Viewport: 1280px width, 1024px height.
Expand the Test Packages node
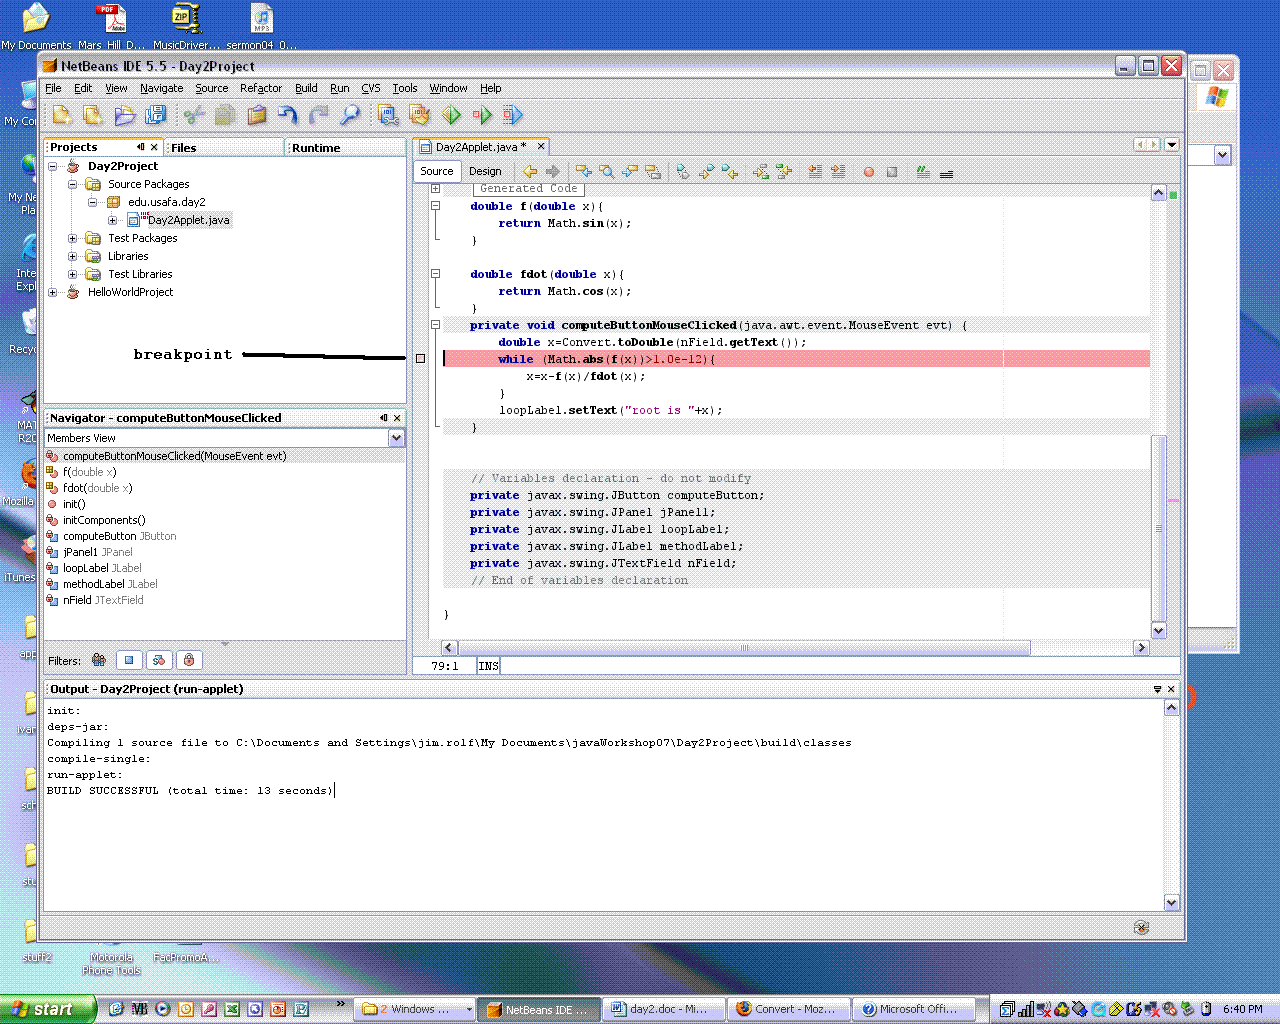pyautogui.click(x=73, y=238)
